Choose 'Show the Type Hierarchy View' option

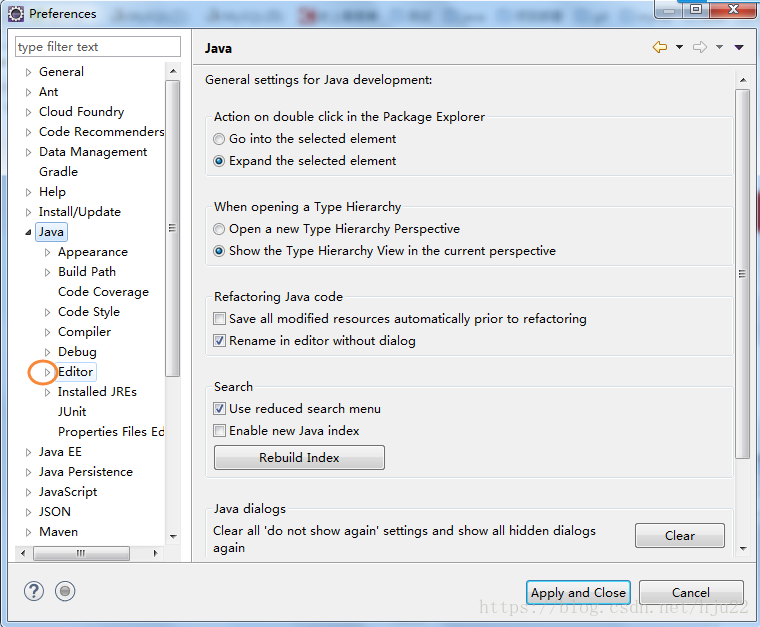(219, 251)
